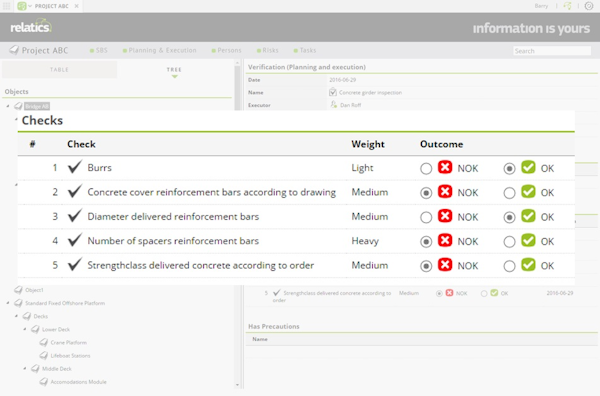The width and height of the screenshot is (600, 396).
Task: Select OK radio for Diameter delivered reinforcement bars
Action: (x=509, y=217)
